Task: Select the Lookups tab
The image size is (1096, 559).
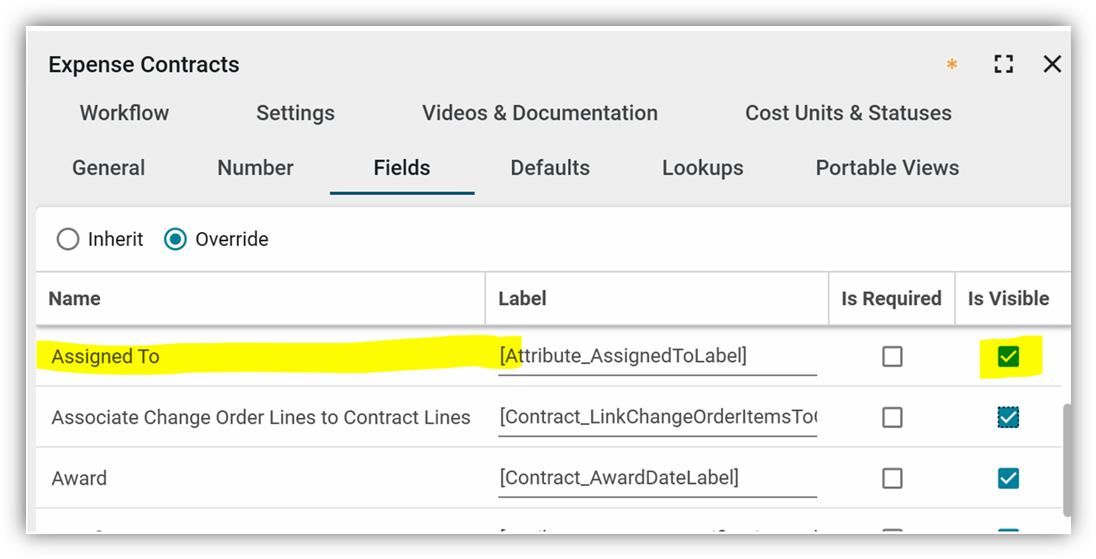Action: click(x=702, y=168)
